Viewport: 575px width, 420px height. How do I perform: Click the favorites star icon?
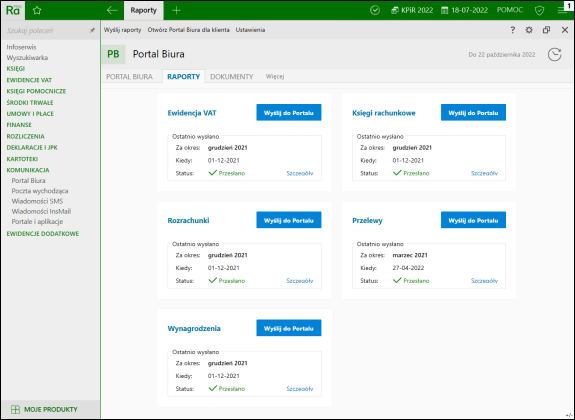click(37, 11)
